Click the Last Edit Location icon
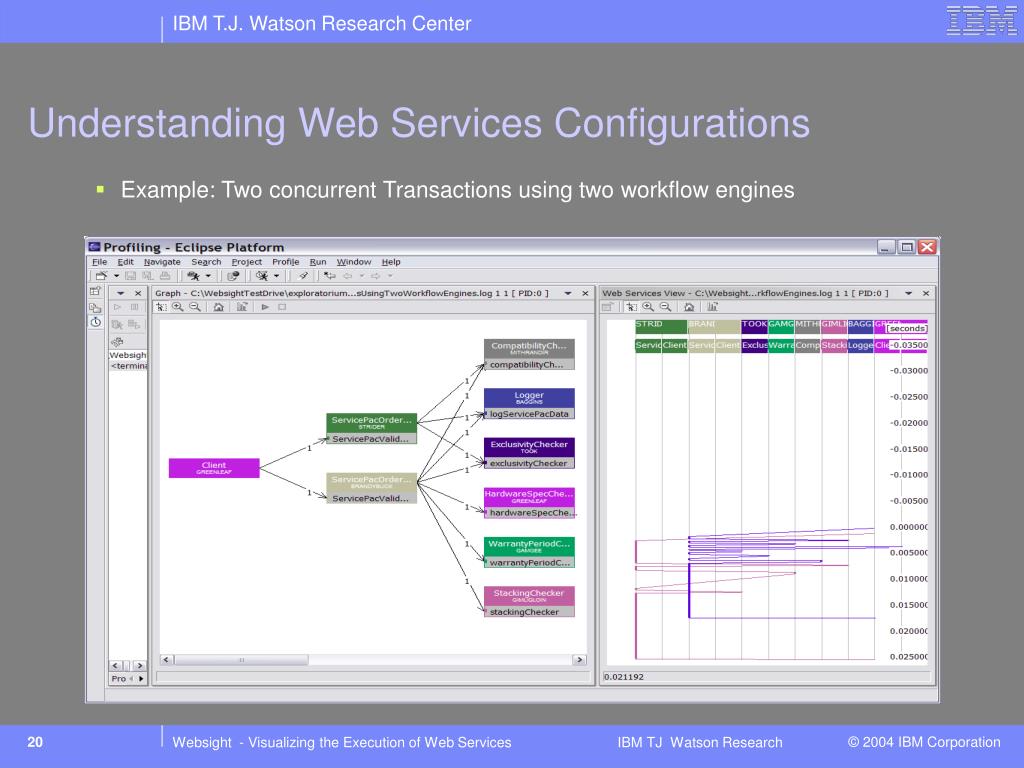The width and height of the screenshot is (1024, 768). tap(330, 276)
